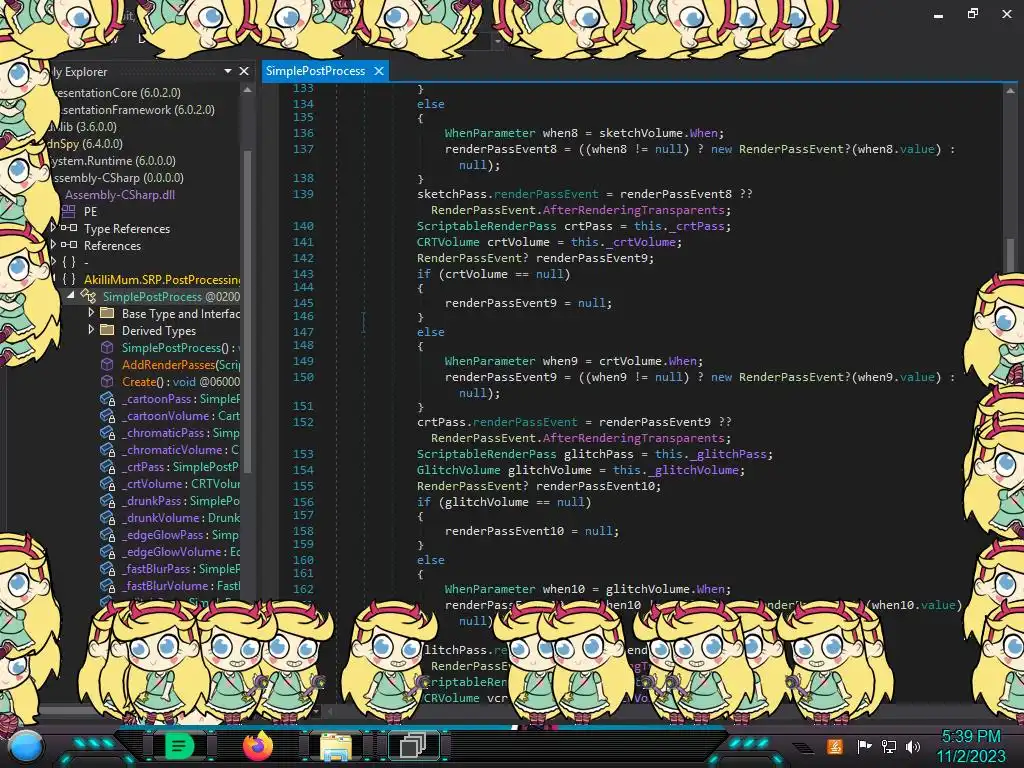Viewport: 1024px width, 768px height.
Task: Click the _crtPass field icon
Action: coord(107,466)
